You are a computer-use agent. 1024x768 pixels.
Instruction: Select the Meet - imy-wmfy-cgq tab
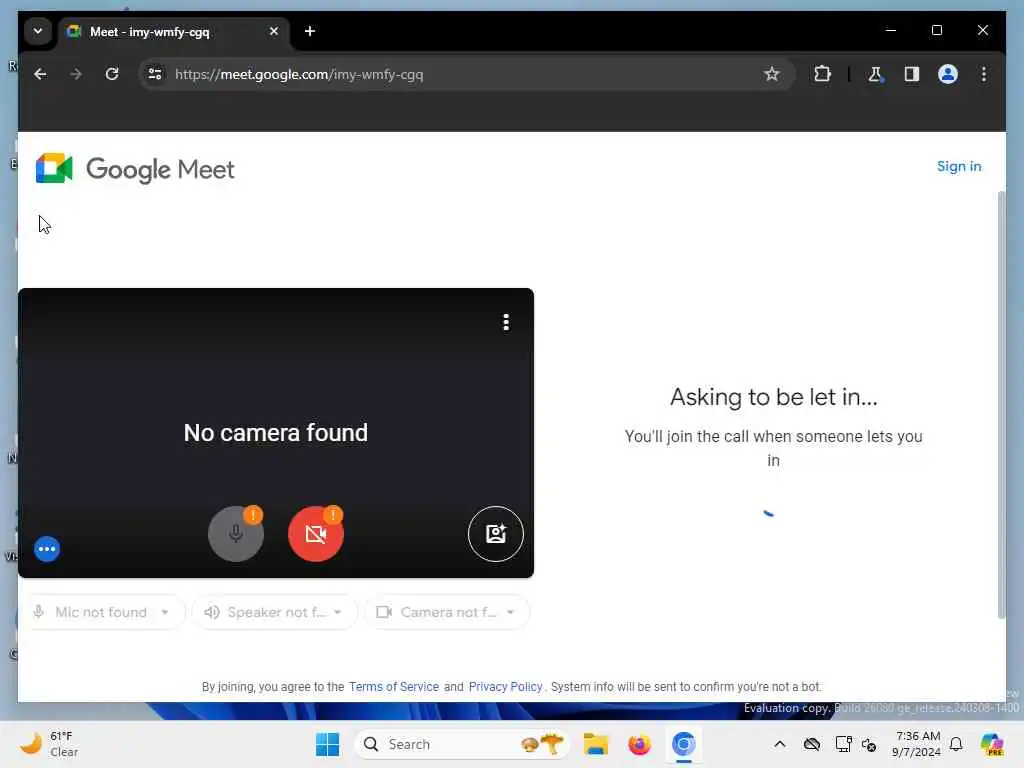pos(174,32)
